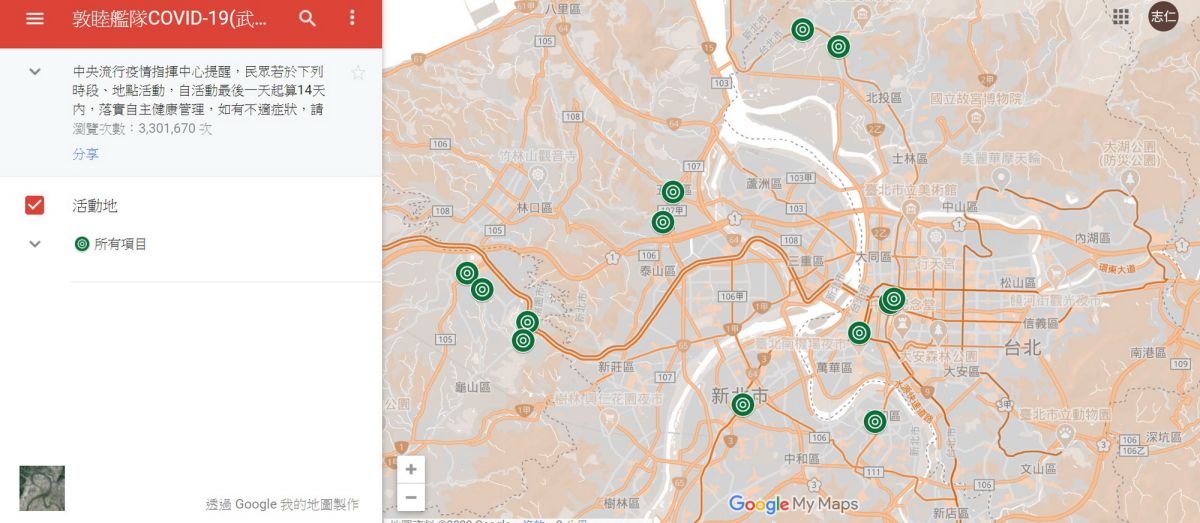Star this map with the star icon
The height and width of the screenshot is (523, 1200).
(358, 72)
